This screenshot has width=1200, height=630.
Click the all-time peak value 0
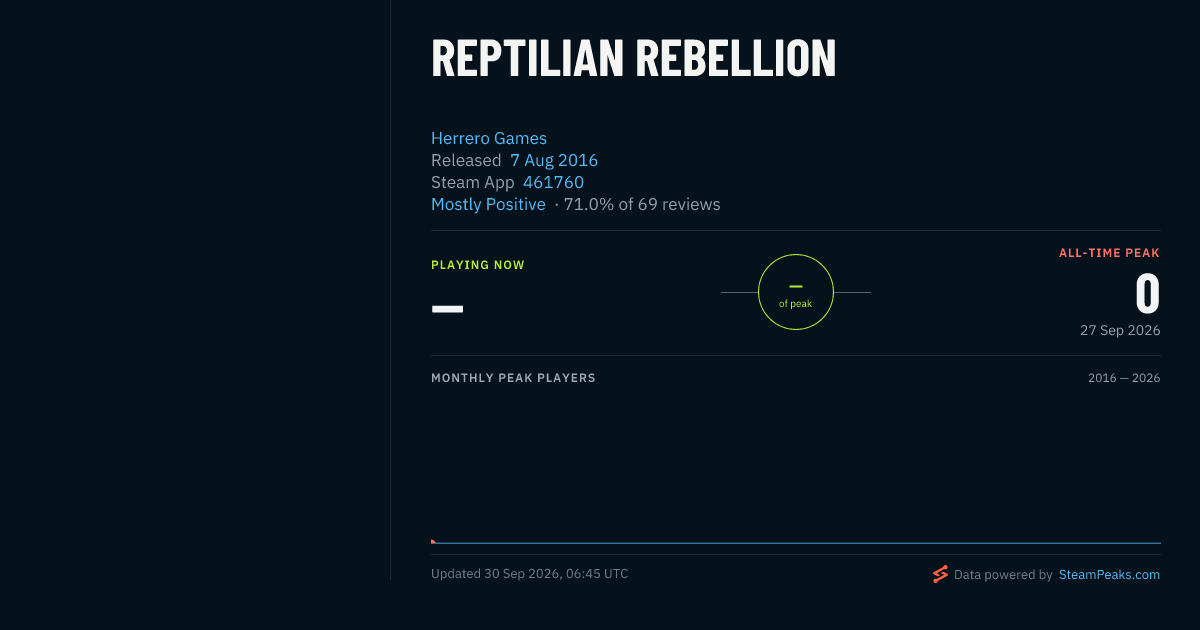click(1147, 294)
